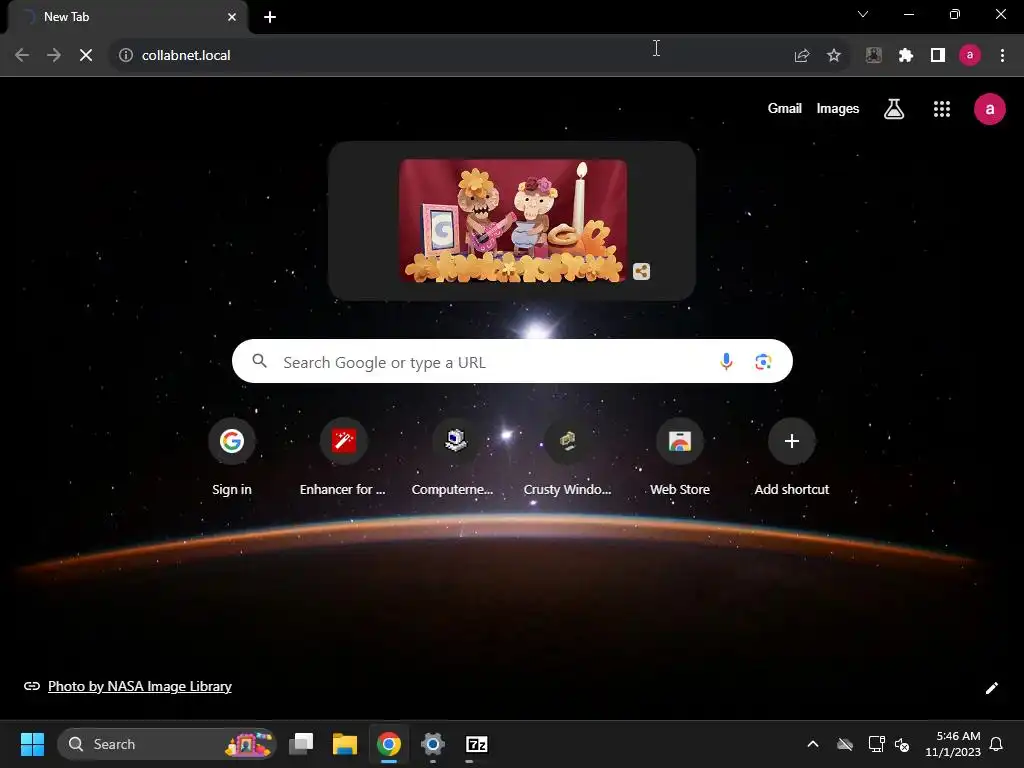
Task: Open Settings gear on taskbar
Action: click(432, 744)
